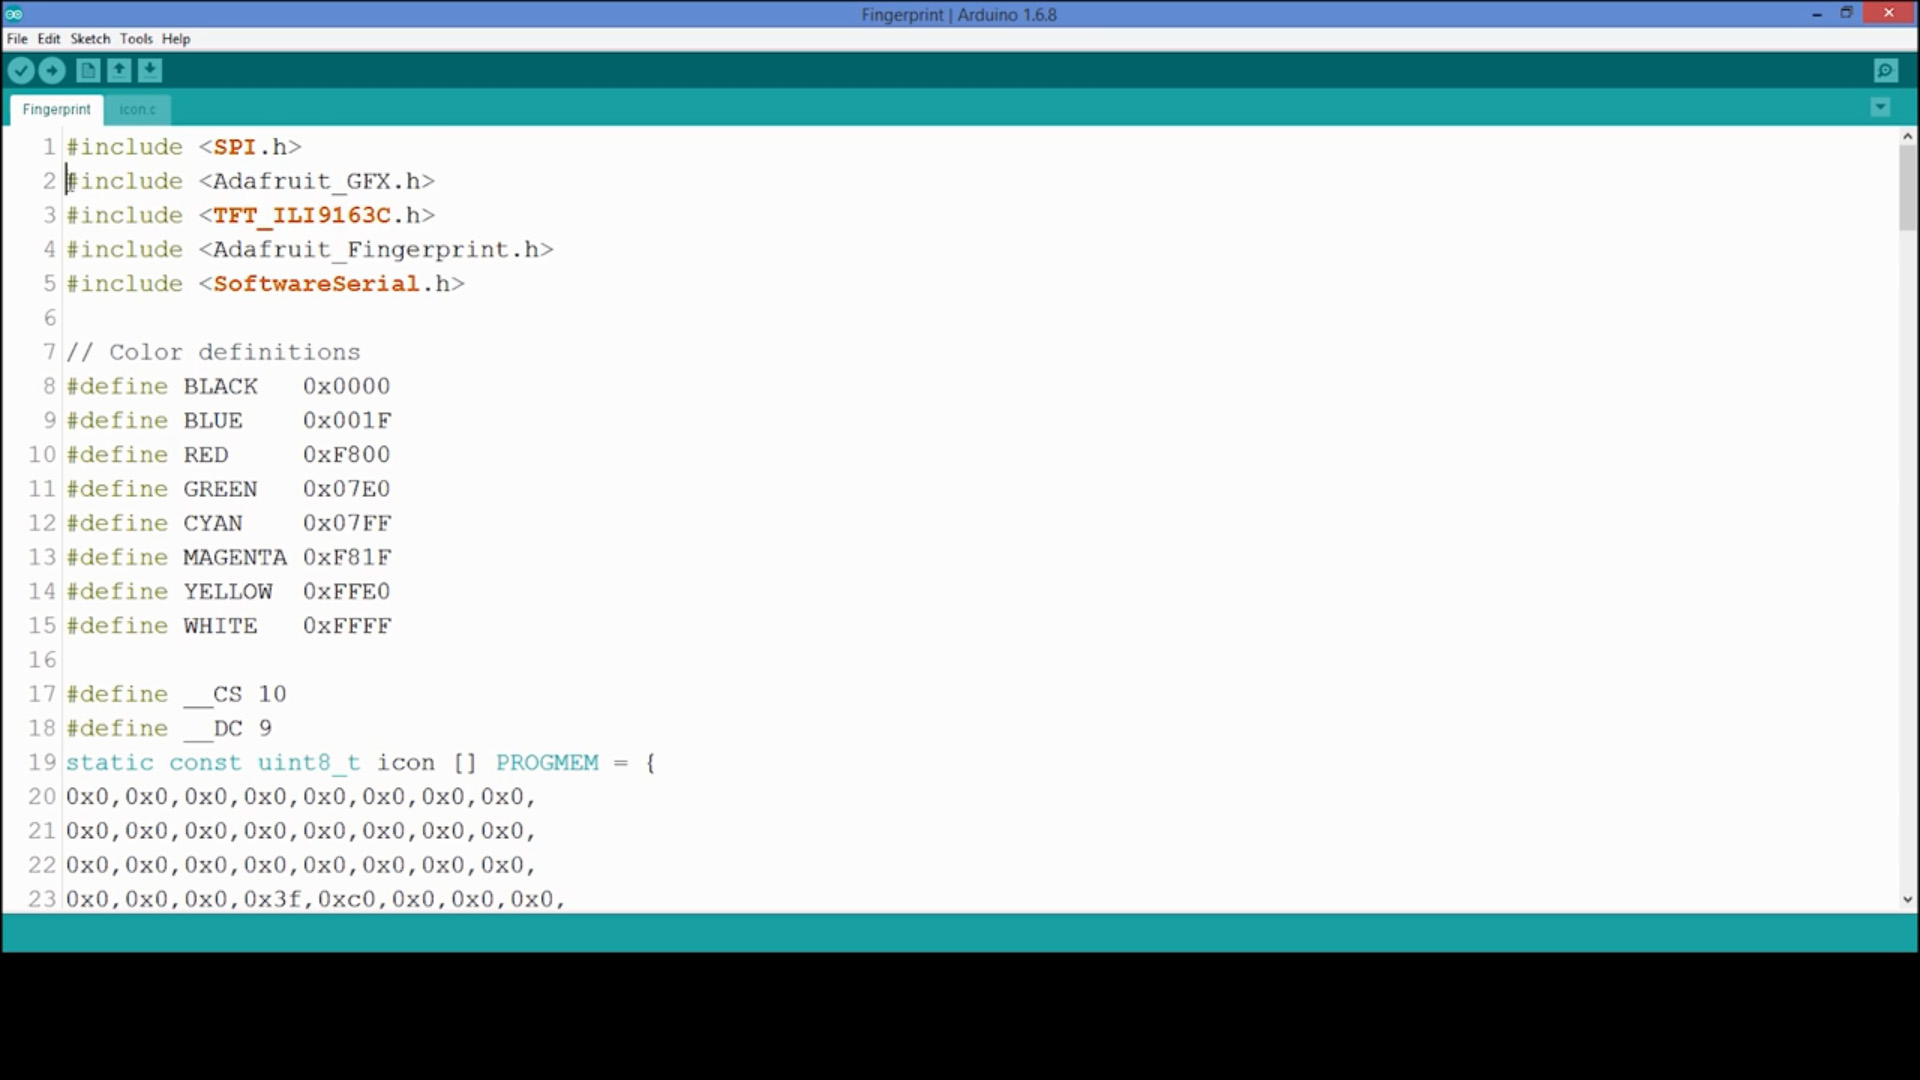Create a new sketch via New icon
This screenshot has height=1080, width=1920.
tap(87, 70)
